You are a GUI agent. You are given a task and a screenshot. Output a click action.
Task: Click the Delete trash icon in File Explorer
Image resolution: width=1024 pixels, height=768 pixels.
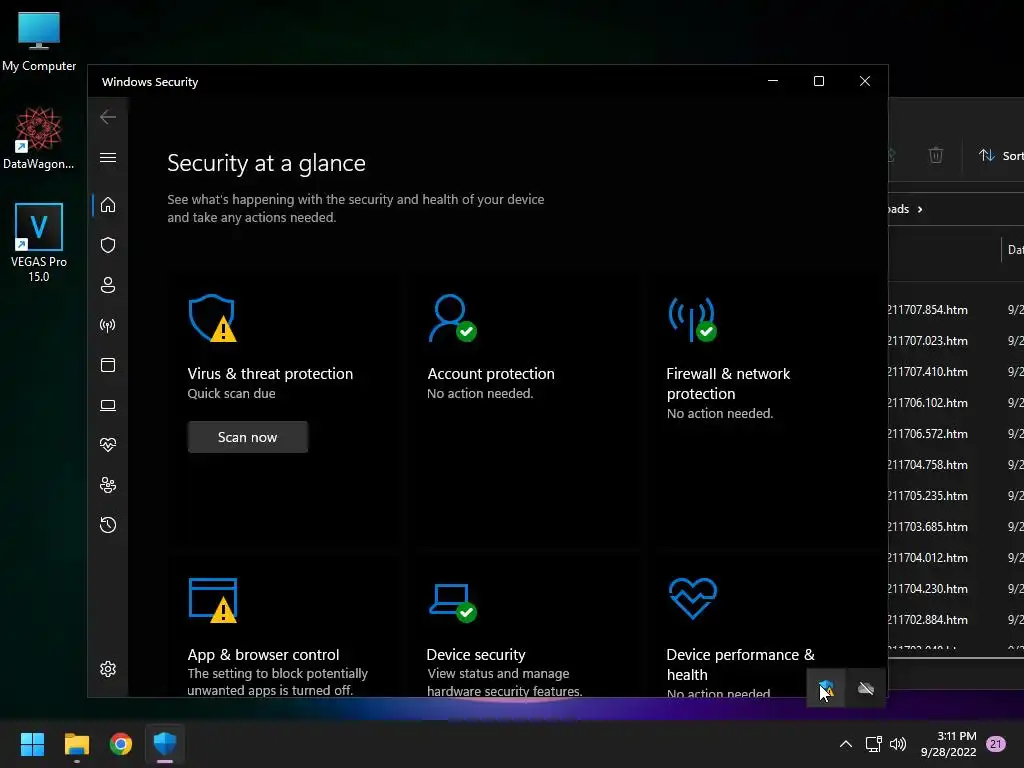tap(936, 155)
